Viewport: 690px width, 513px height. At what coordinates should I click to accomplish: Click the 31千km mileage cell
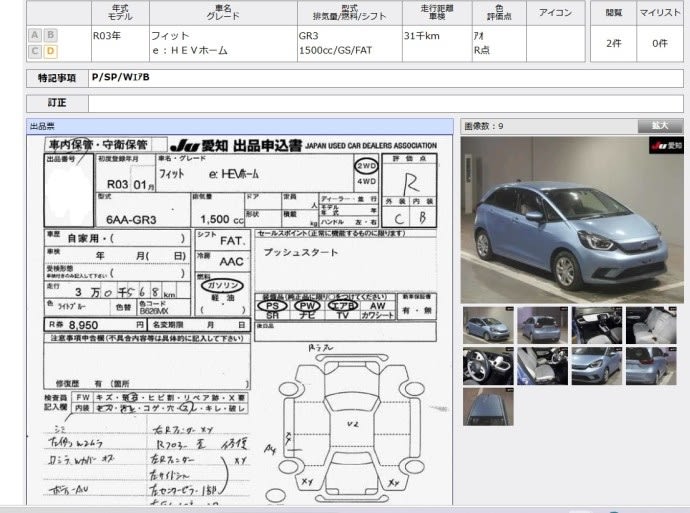coord(437,43)
